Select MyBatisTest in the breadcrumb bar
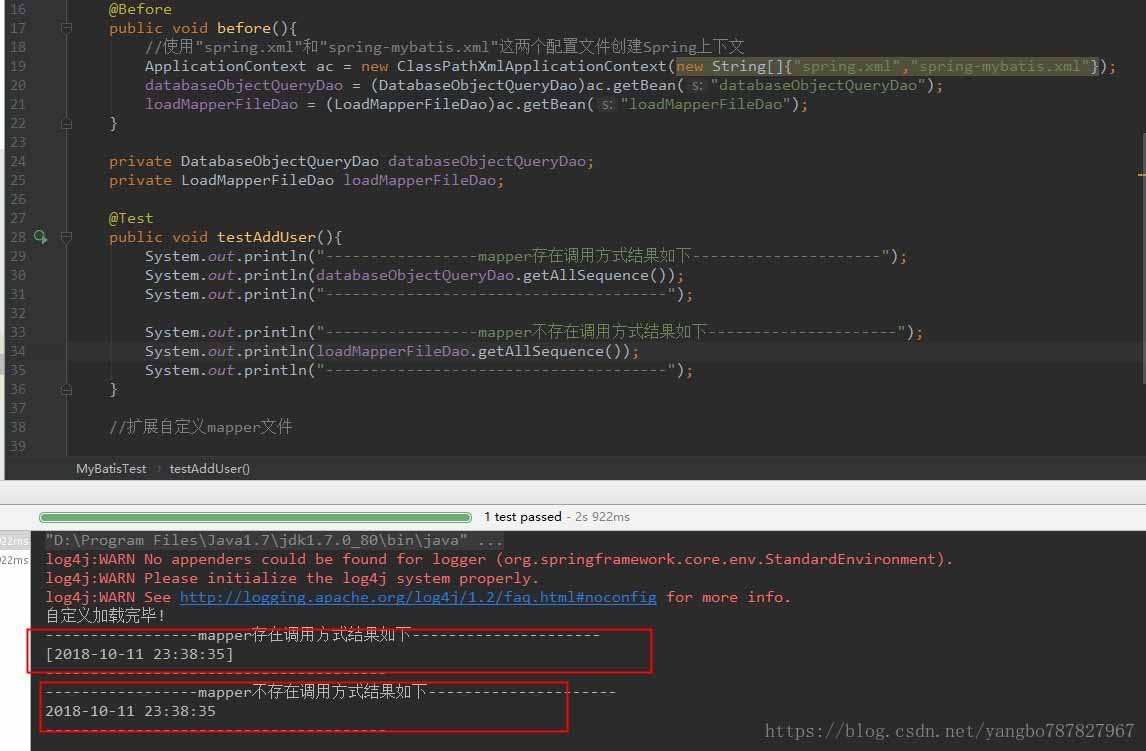Image resolution: width=1146 pixels, height=751 pixels. tap(111, 468)
